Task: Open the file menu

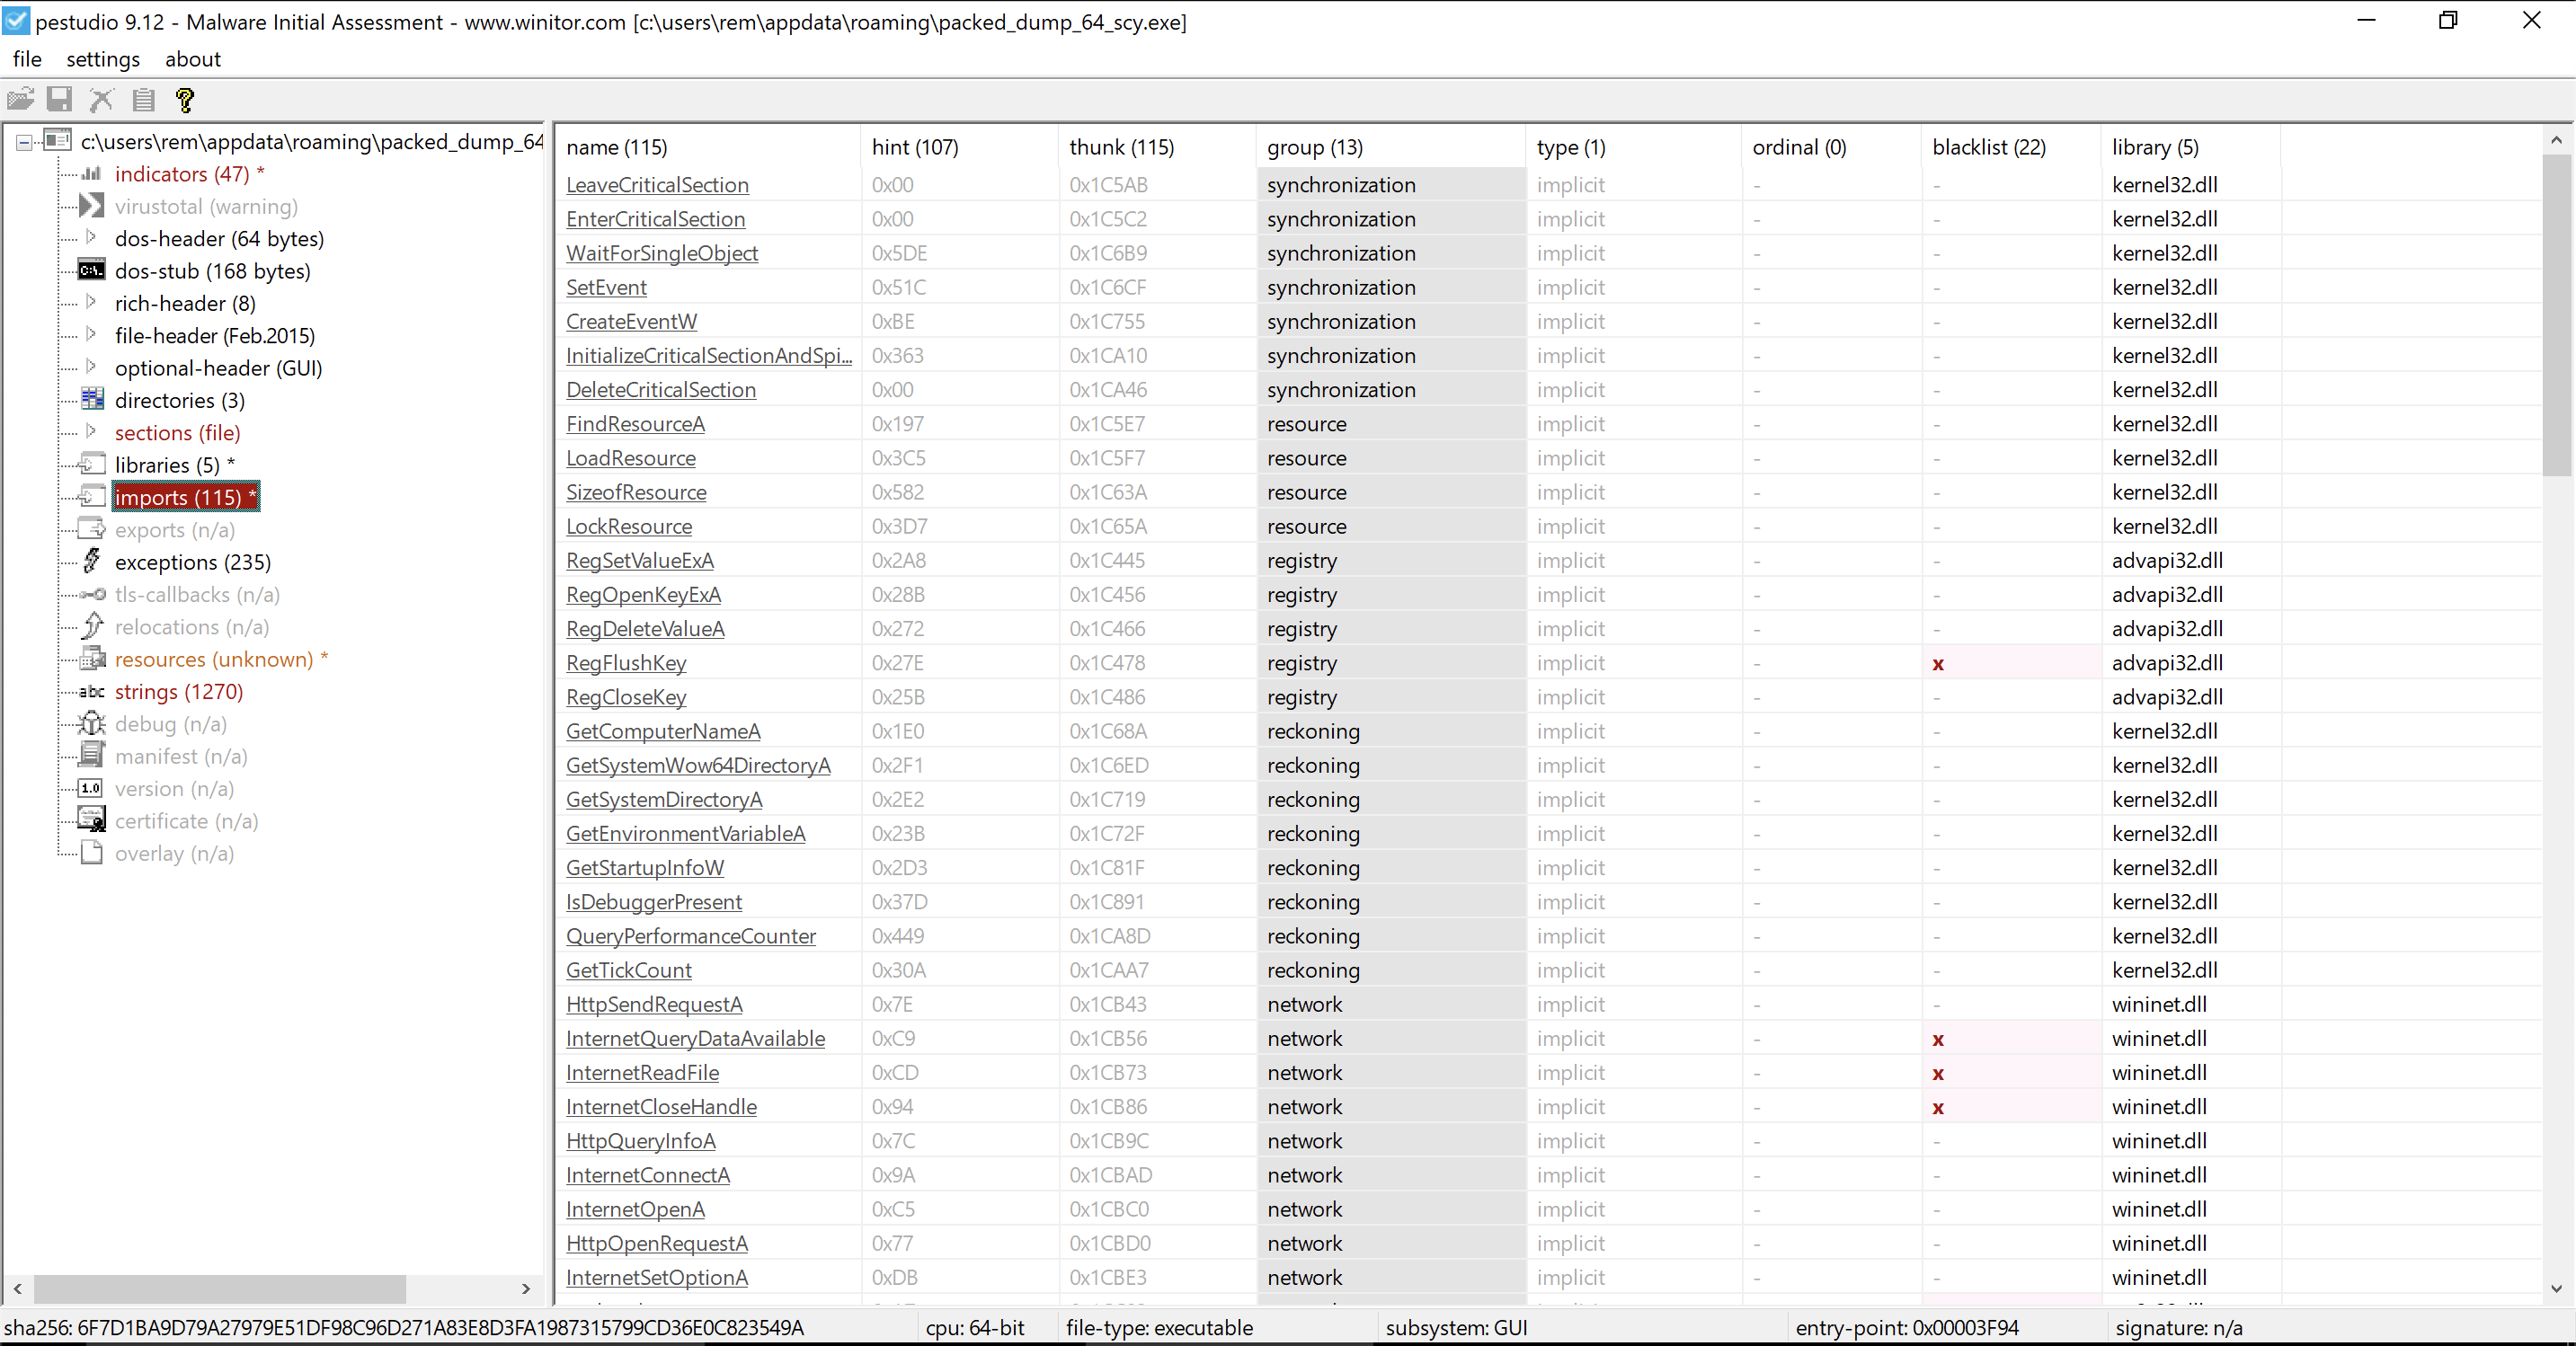Action: [x=27, y=59]
